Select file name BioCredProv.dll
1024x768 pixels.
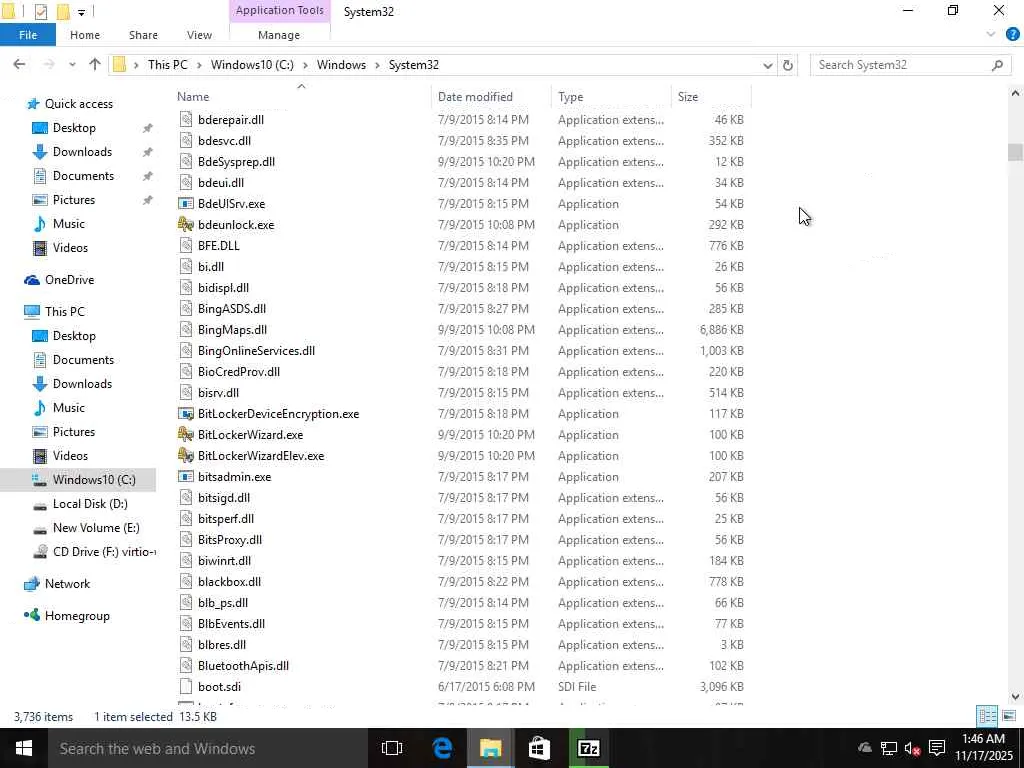click(x=238, y=372)
